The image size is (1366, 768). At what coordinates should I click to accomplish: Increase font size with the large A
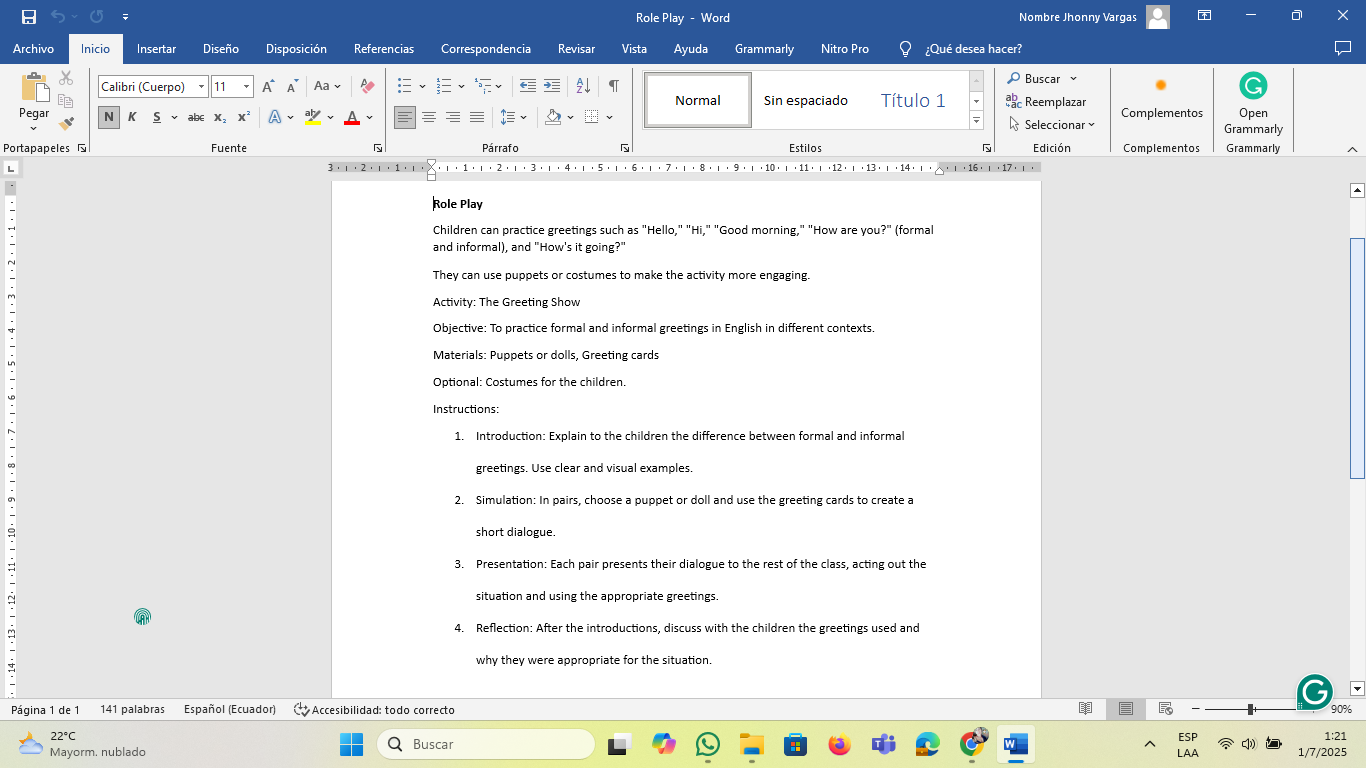[x=268, y=87]
